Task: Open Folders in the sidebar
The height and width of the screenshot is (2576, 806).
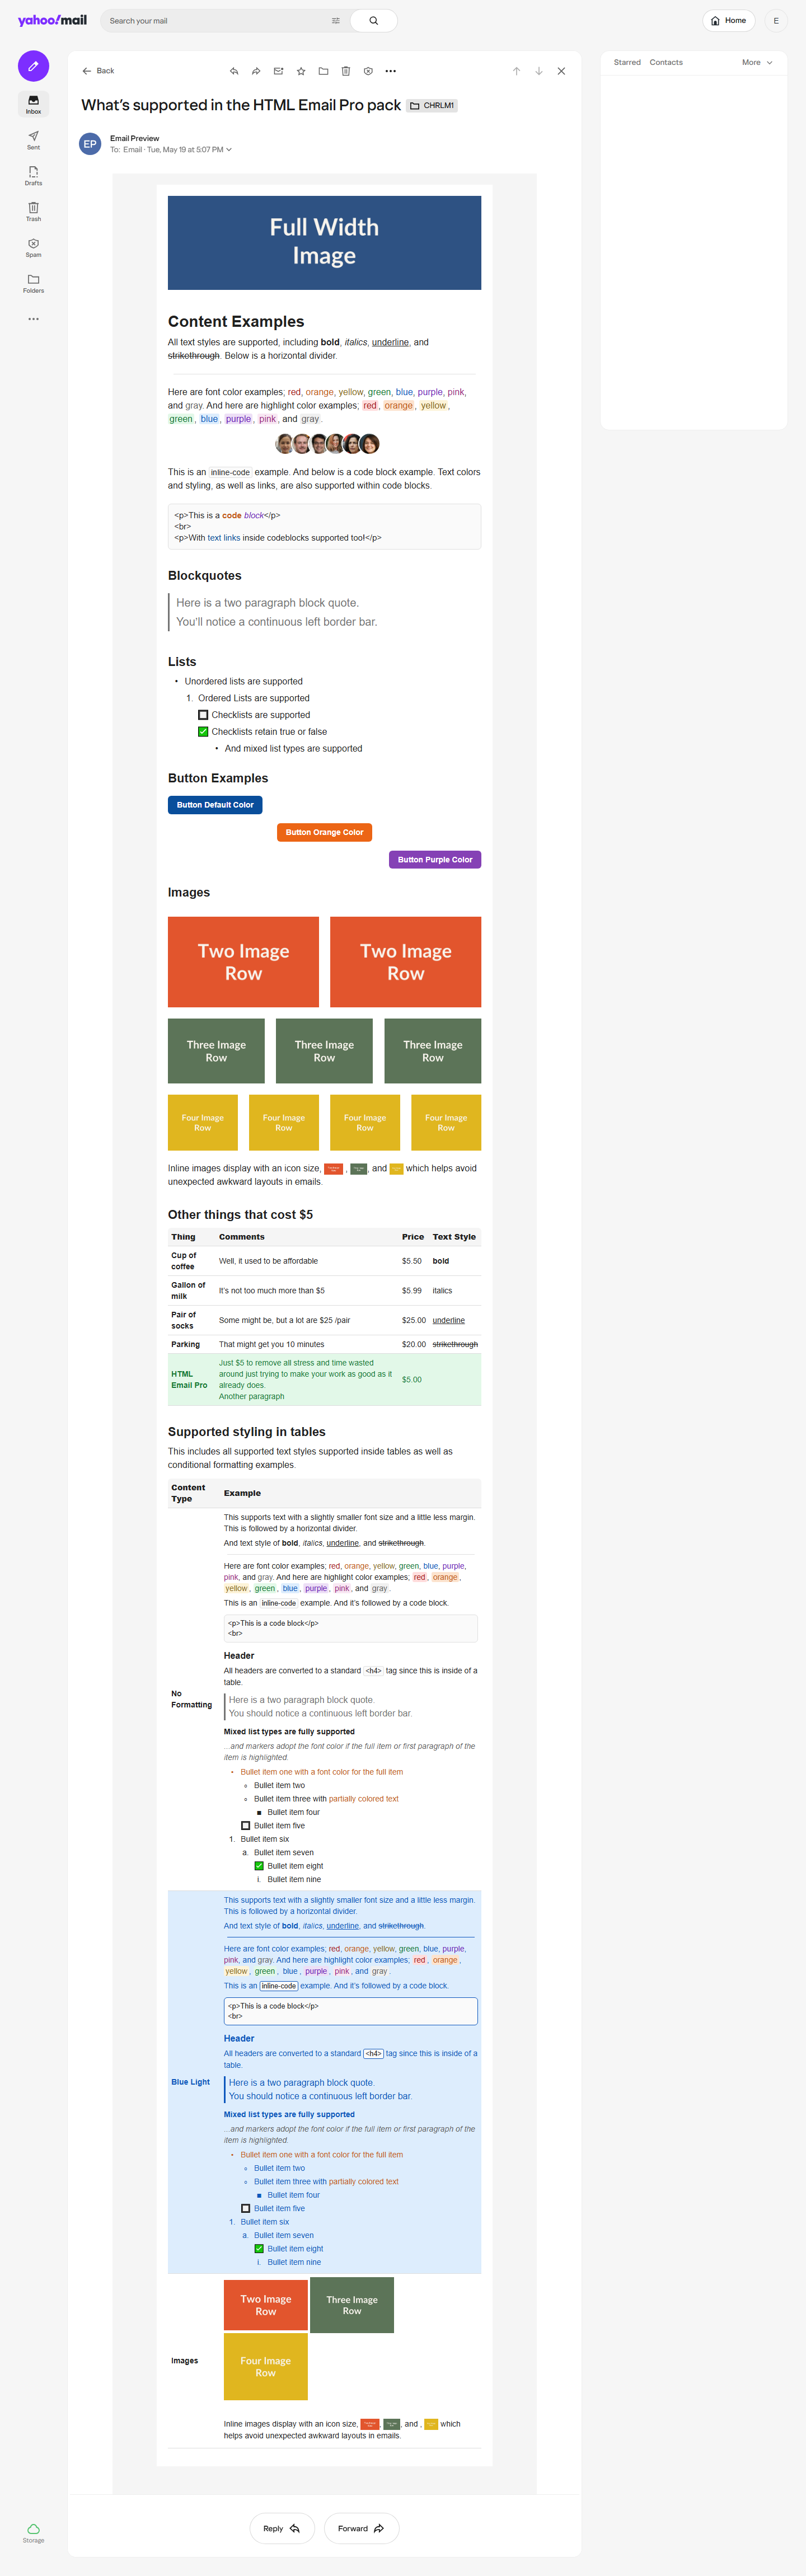Action: pyautogui.click(x=33, y=284)
